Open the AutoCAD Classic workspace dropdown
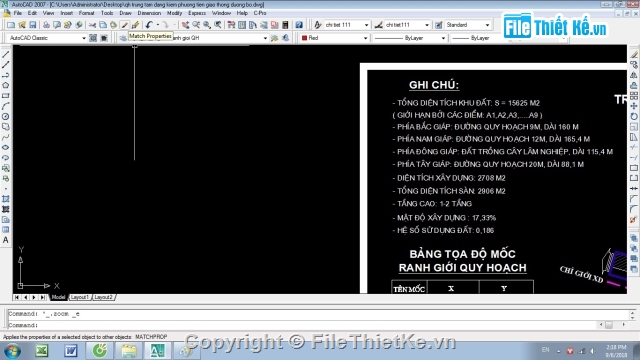 point(47,38)
